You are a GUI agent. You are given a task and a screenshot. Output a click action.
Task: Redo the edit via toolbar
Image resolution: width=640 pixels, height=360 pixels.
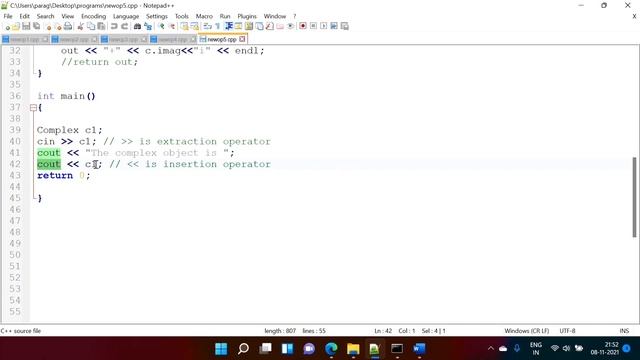tap(125, 26)
